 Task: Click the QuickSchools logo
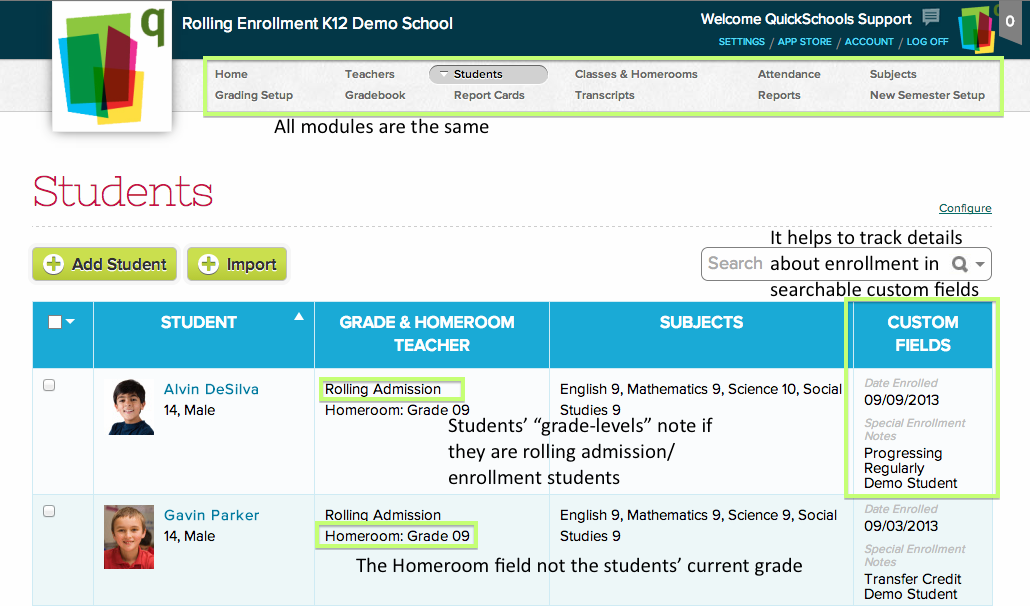click(x=112, y=66)
